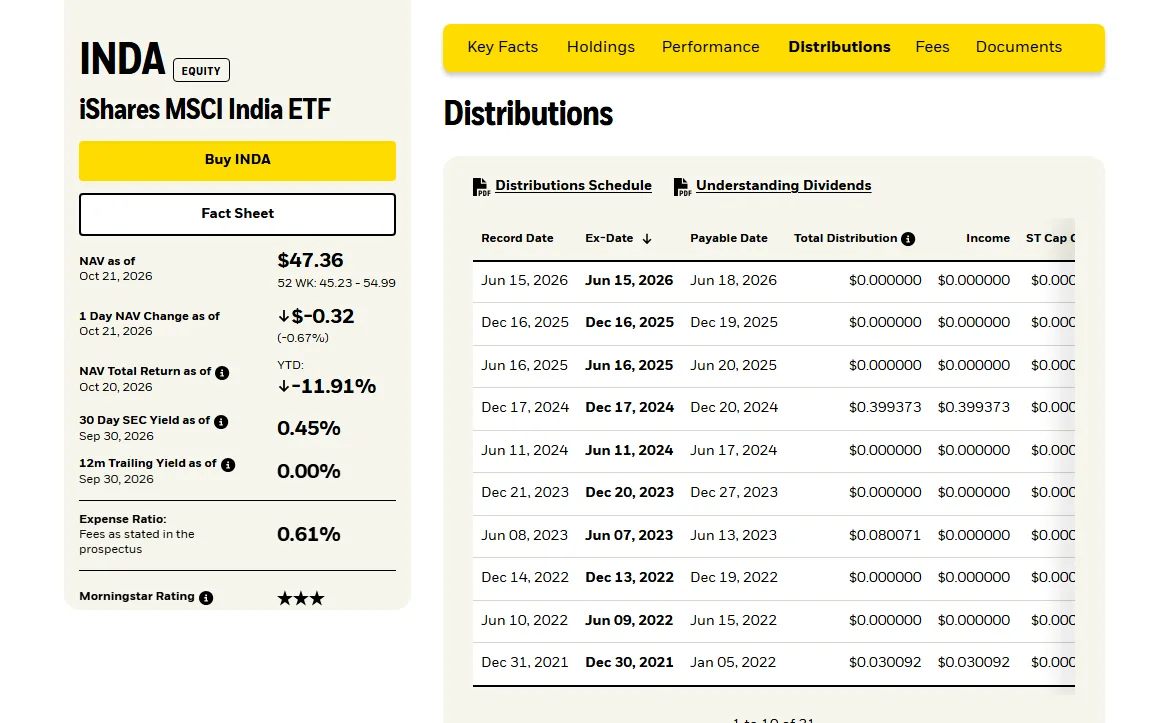Sort by Record Date column header
This screenshot has width=1169, height=723.
click(x=517, y=239)
